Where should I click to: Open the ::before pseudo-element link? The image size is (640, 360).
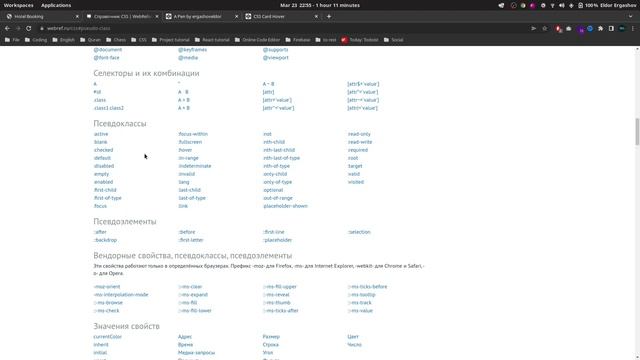[187, 232]
